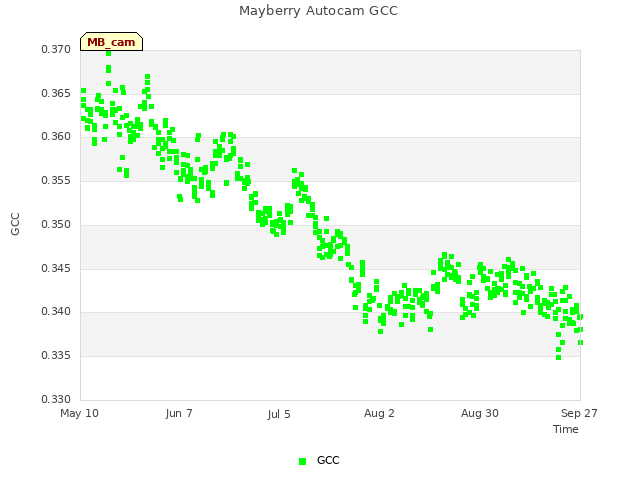Click the Time axis title
Screen dimensions: 640x480
pos(566,429)
